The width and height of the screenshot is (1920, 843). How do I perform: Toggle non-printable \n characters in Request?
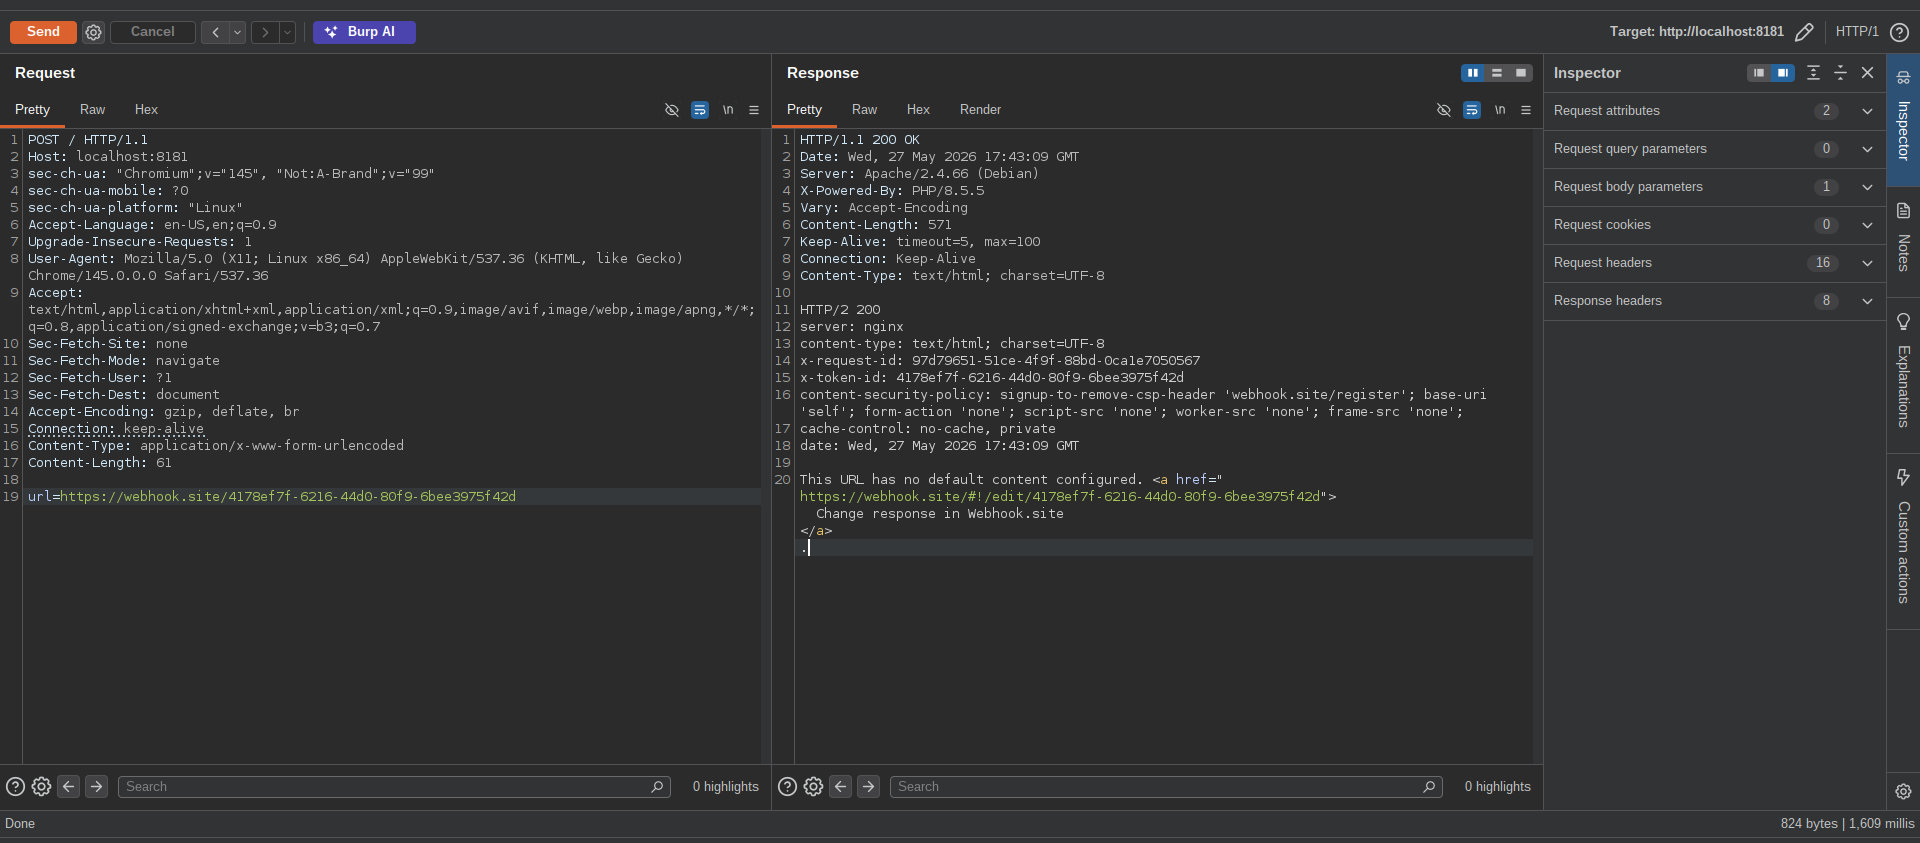click(x=728, y=110)
